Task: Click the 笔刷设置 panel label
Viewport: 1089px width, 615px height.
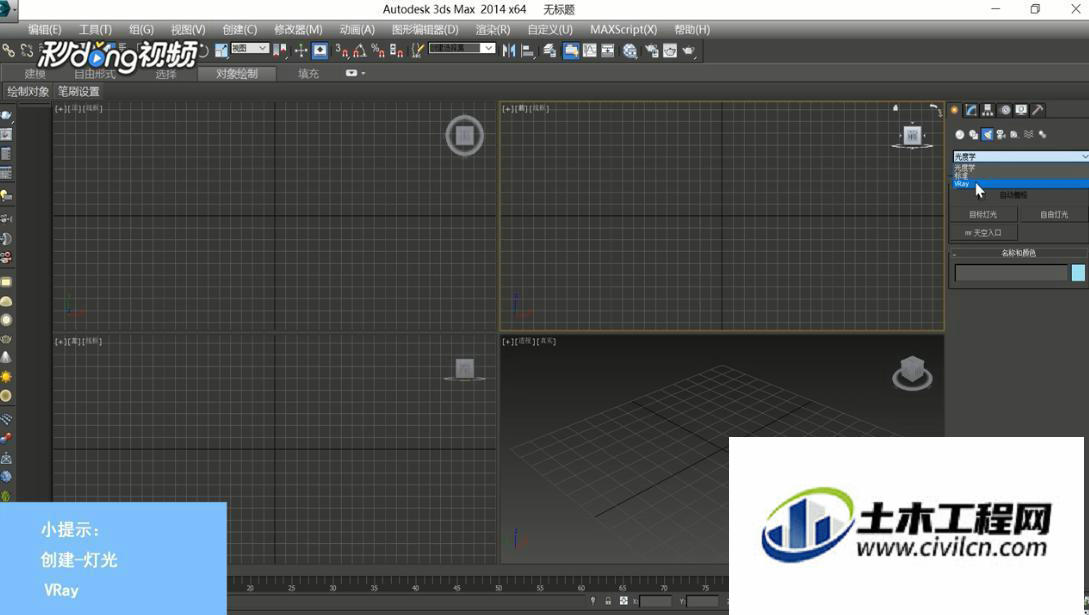Action: pos(78,92)
